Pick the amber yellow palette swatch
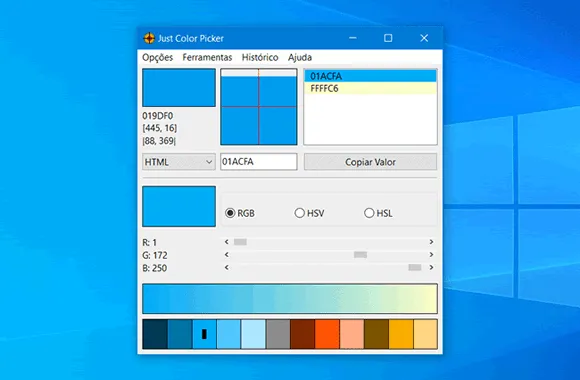580x380 pixels. [401, 334]
